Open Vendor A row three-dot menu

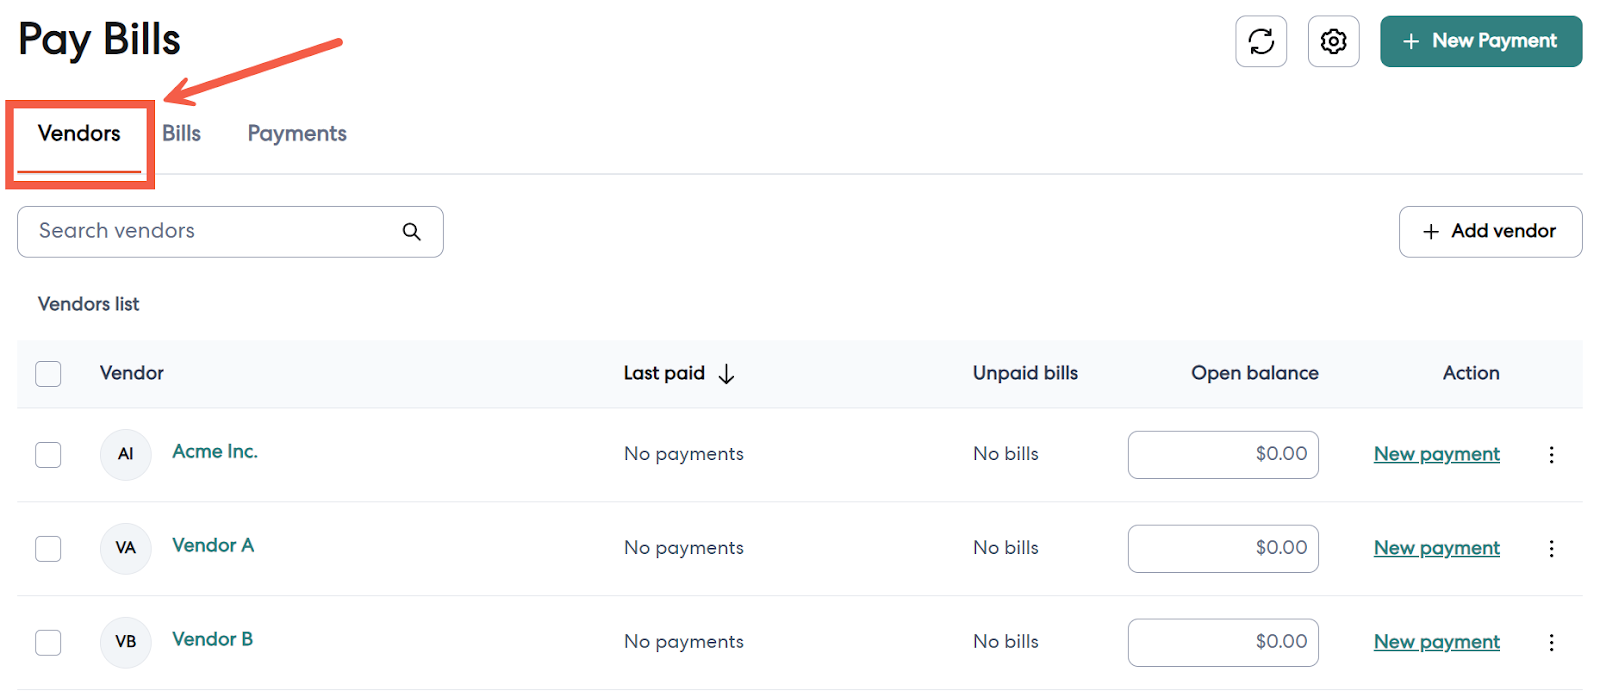1551,549
